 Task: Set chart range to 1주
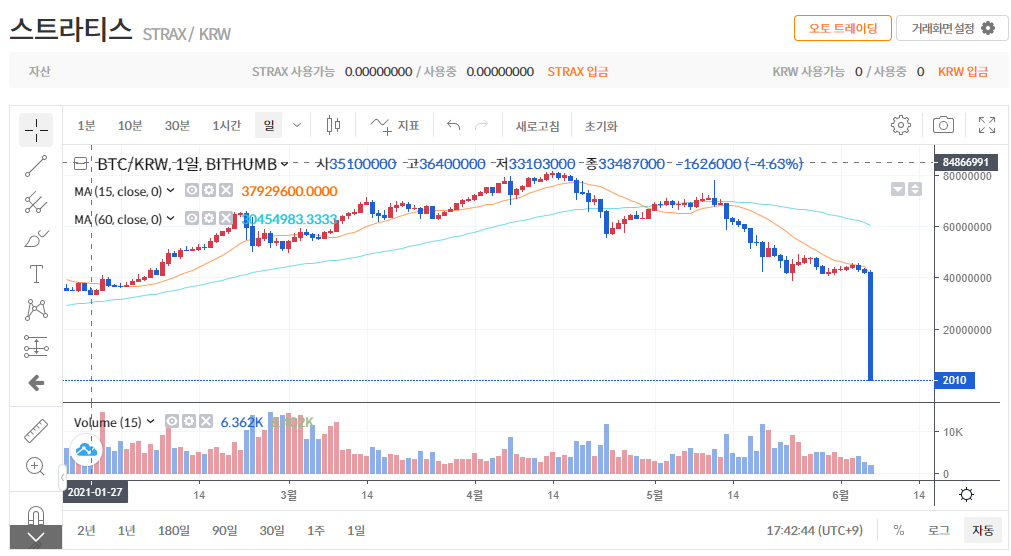(315, 530)
